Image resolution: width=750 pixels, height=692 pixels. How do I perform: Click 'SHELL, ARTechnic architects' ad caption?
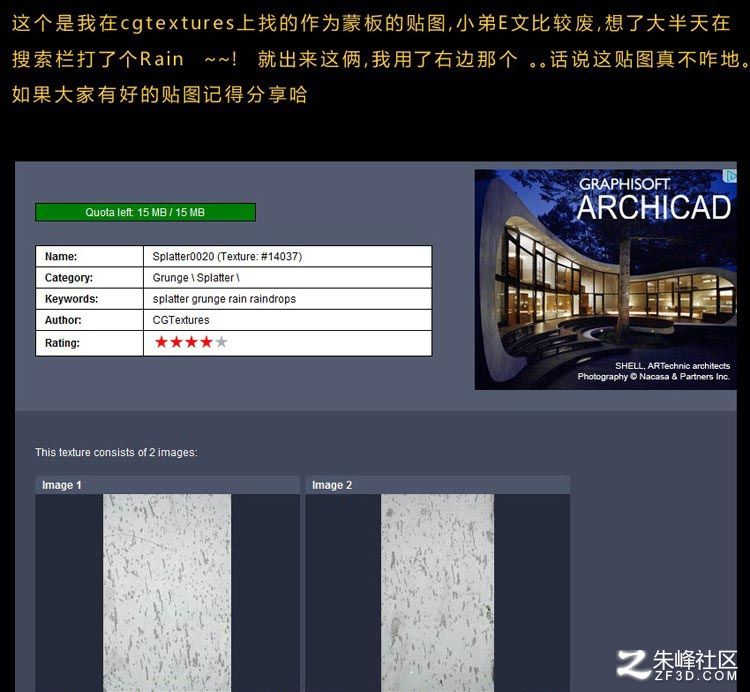click(673, 366)
